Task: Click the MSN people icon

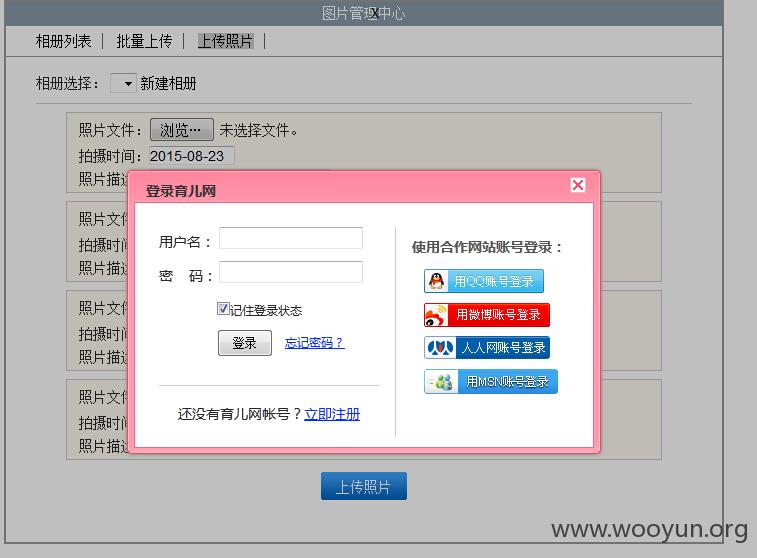Action: [x=441, y=382]
